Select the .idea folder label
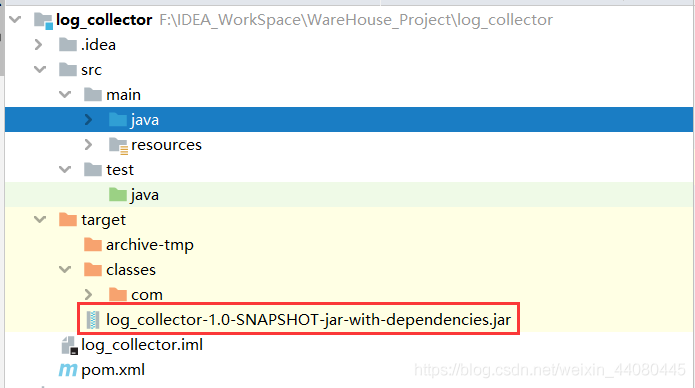The height and width of the screenshot is (388, 695). 98,45
